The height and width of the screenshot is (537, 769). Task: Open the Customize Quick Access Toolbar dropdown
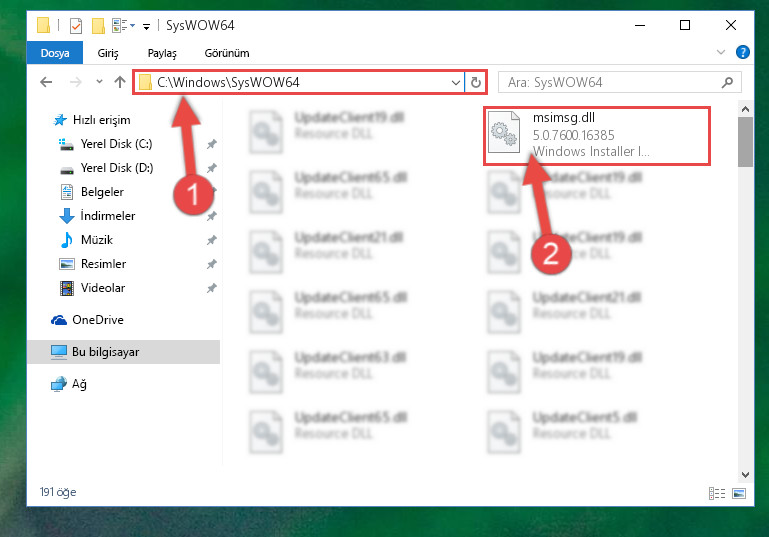pyautogui.click(x=146, y=26)
